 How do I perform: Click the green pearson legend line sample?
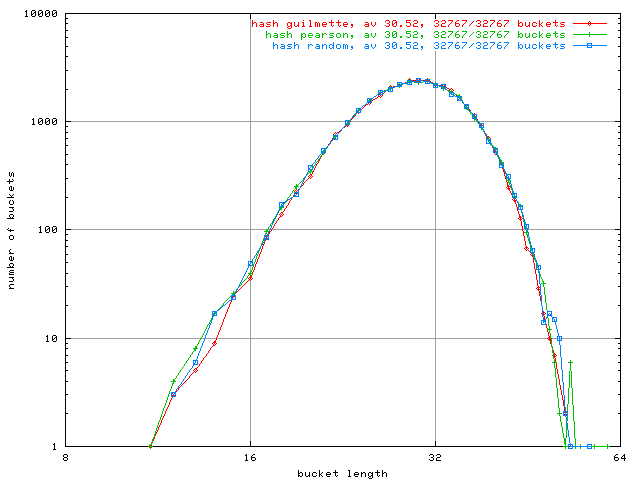point(590,34)
